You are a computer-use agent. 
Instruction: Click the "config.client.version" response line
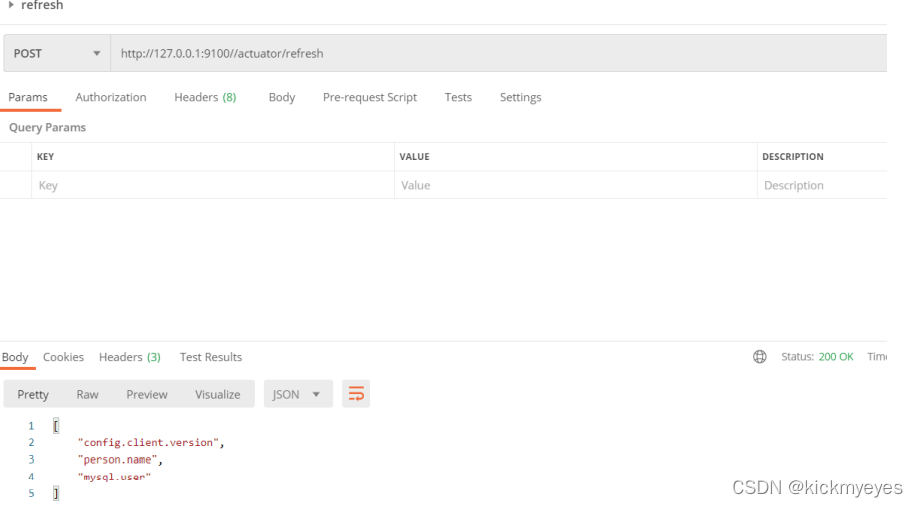[151, 443]
